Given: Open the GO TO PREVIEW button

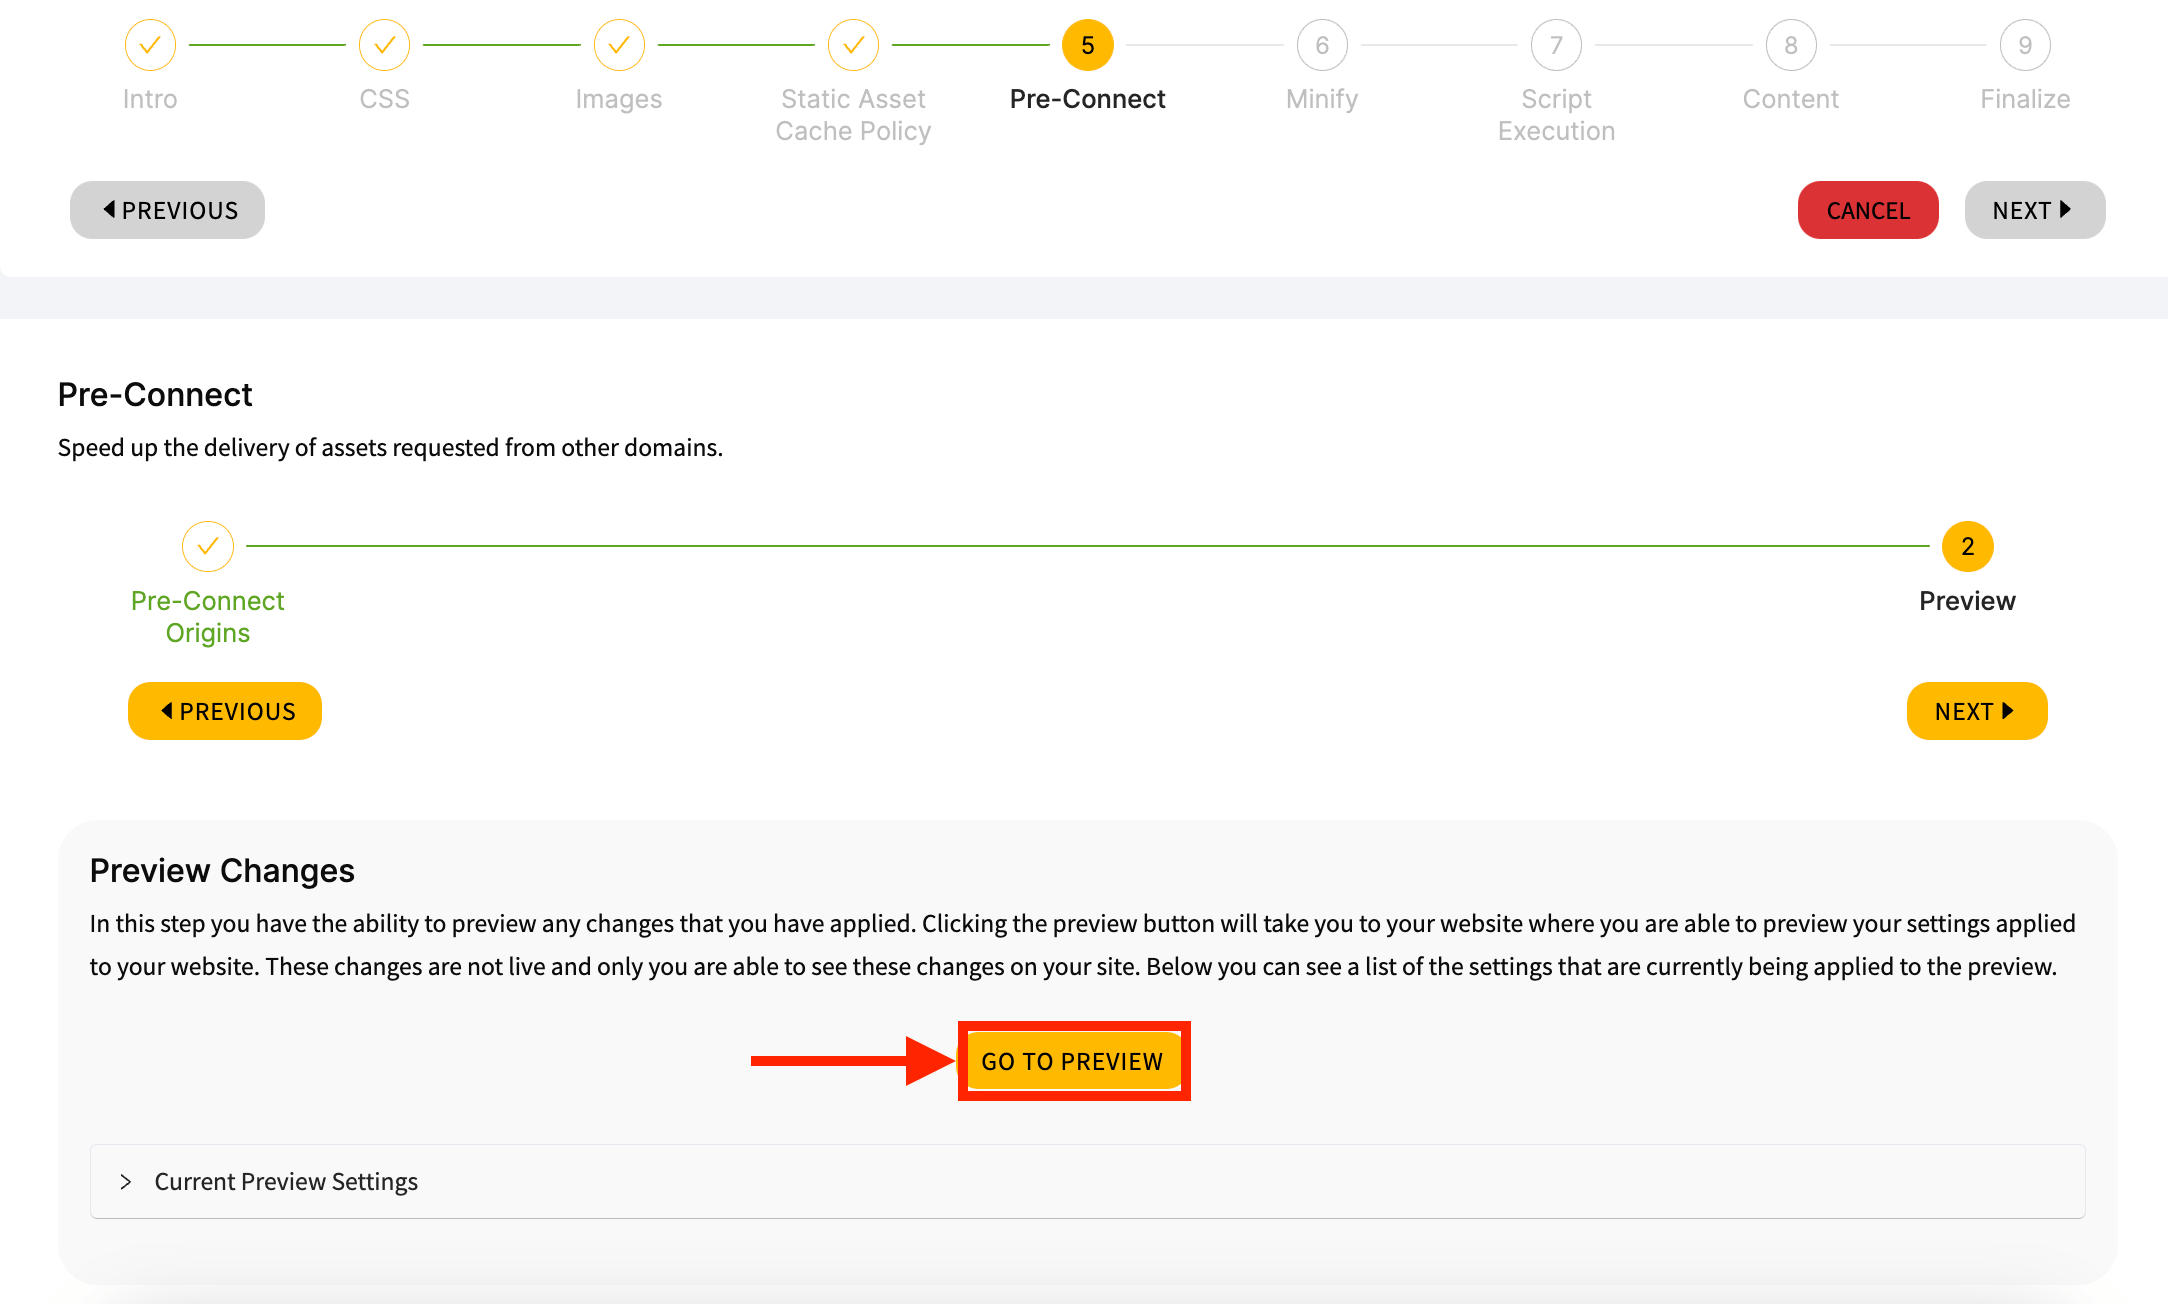Looking at the screenshot, I should click(x=1073, y=1061).
